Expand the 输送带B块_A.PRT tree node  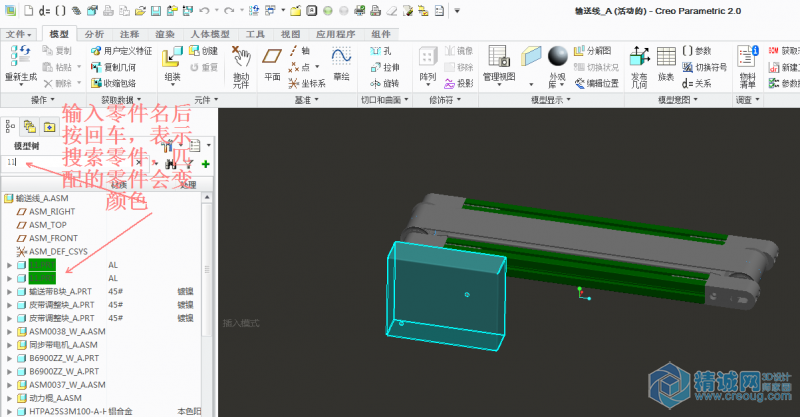pos(9,291)
